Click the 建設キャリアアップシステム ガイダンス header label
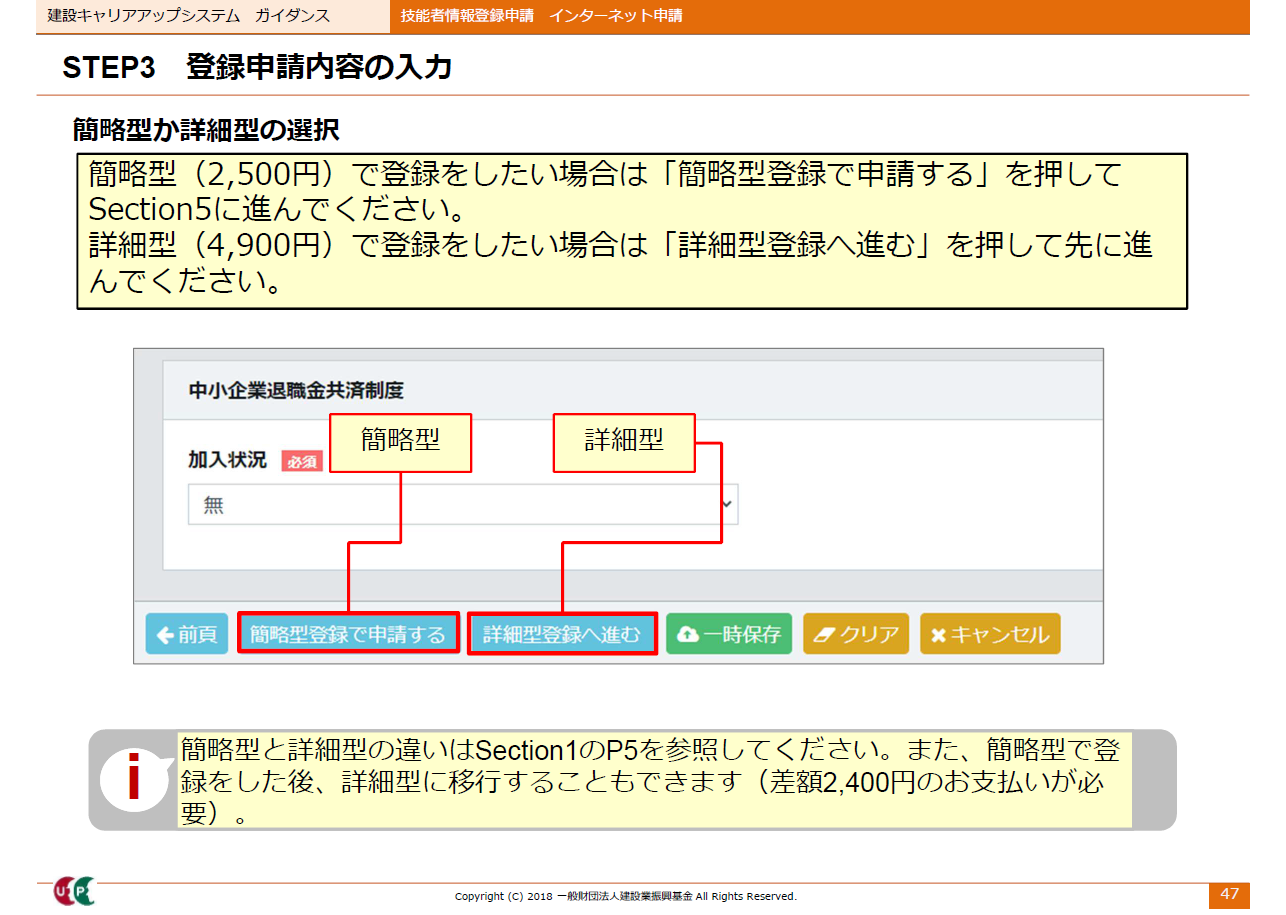The height and width of the screenshot is (915, 1286). [189, 16]
